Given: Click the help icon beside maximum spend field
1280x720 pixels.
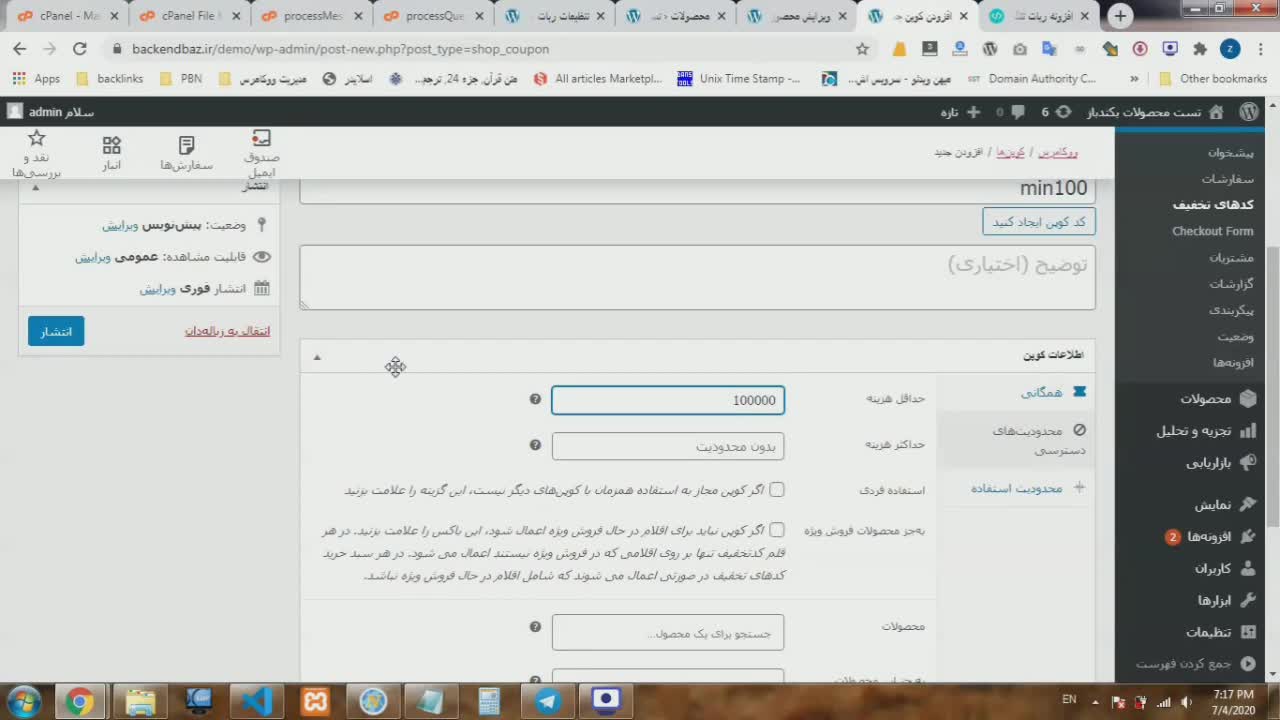Looking at the screenshot, I should pyautogui.click(x=535, y=445).
